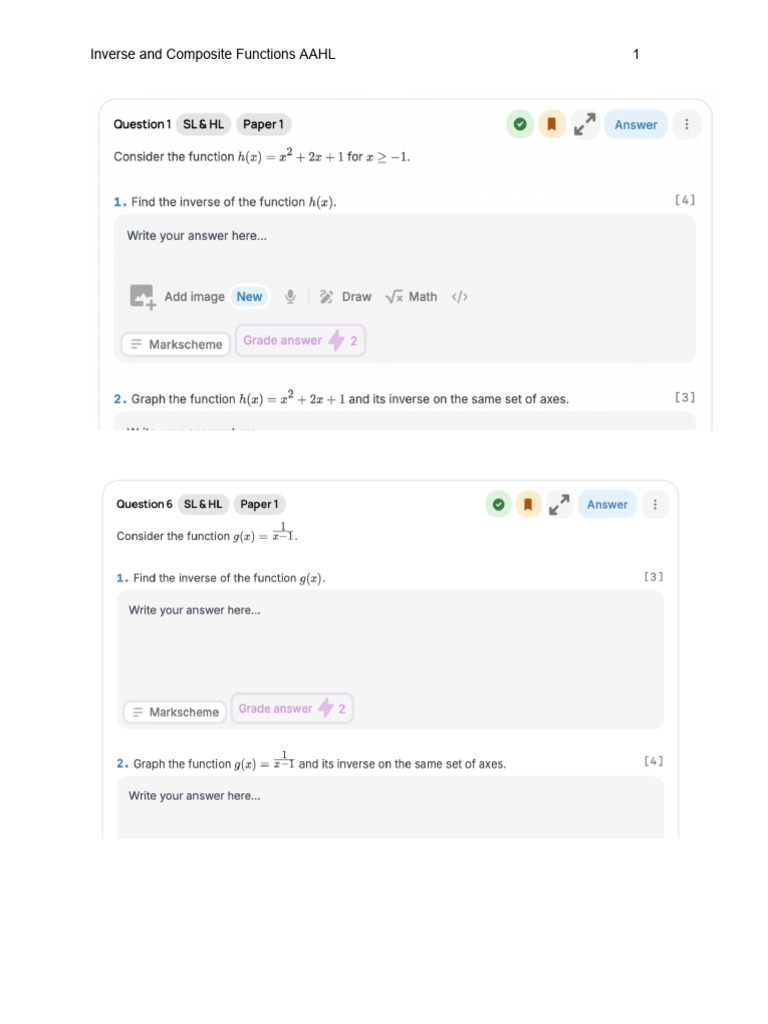This screenshot has height=1024, width=768.
Task: Expand Question 6 to fullscreen
Action: [559, 504]
